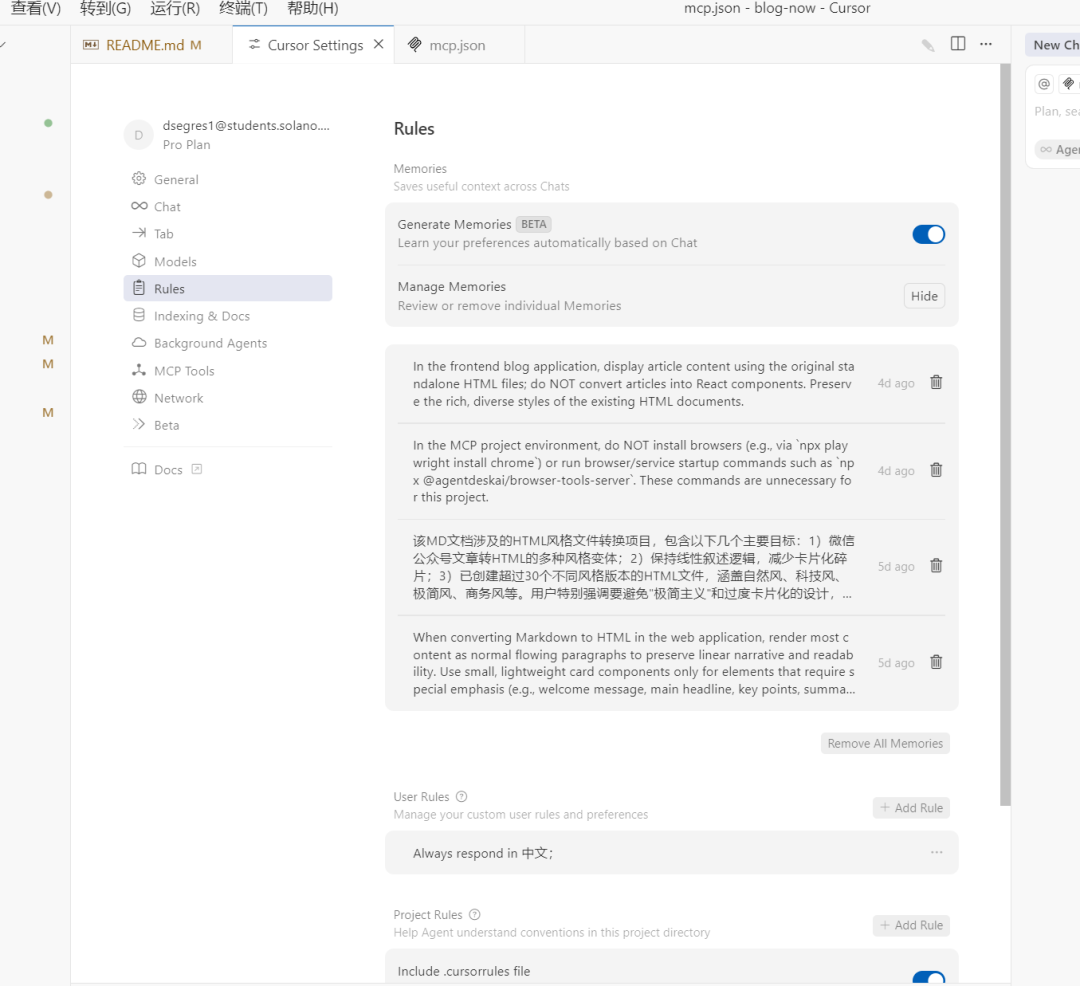Screen dimensions: 1080x986
Task: Toggle Include .cursorrules file switch
Action: (928, 978)
